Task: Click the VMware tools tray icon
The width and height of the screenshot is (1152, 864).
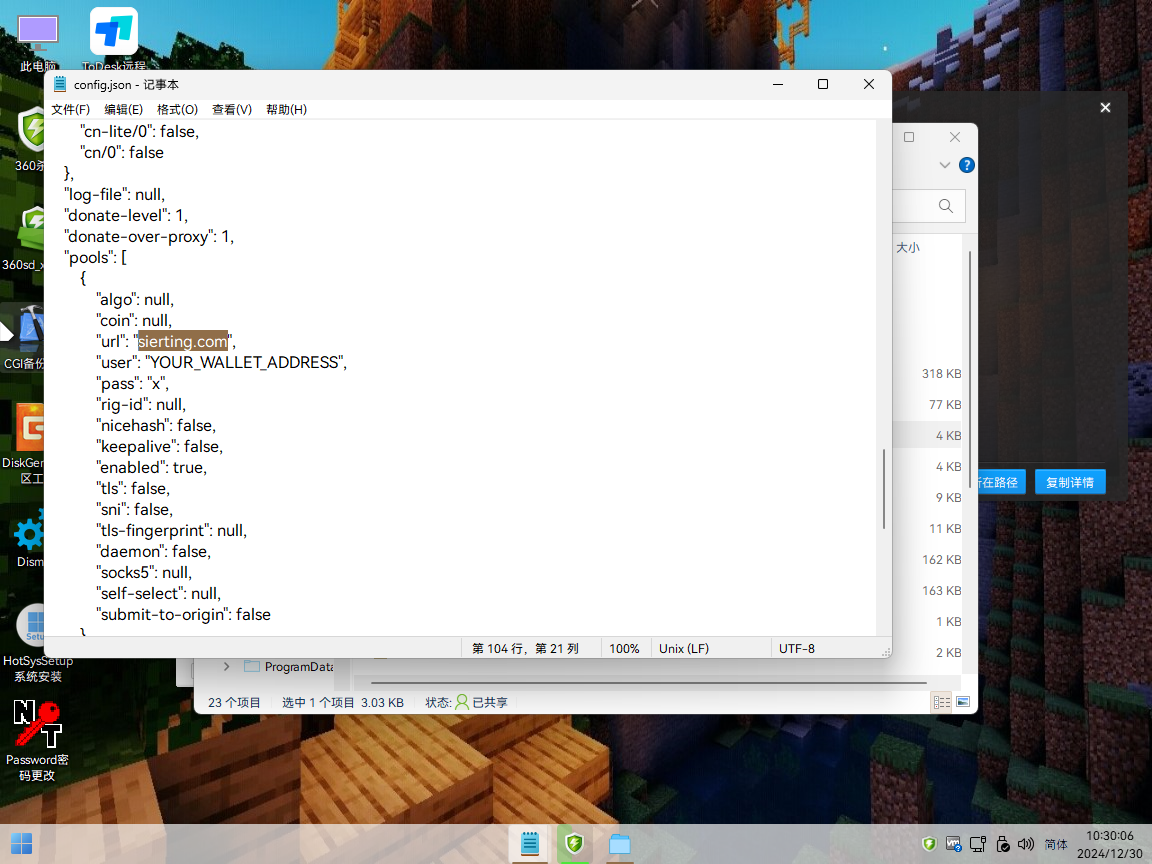Action: pos(954,844)
